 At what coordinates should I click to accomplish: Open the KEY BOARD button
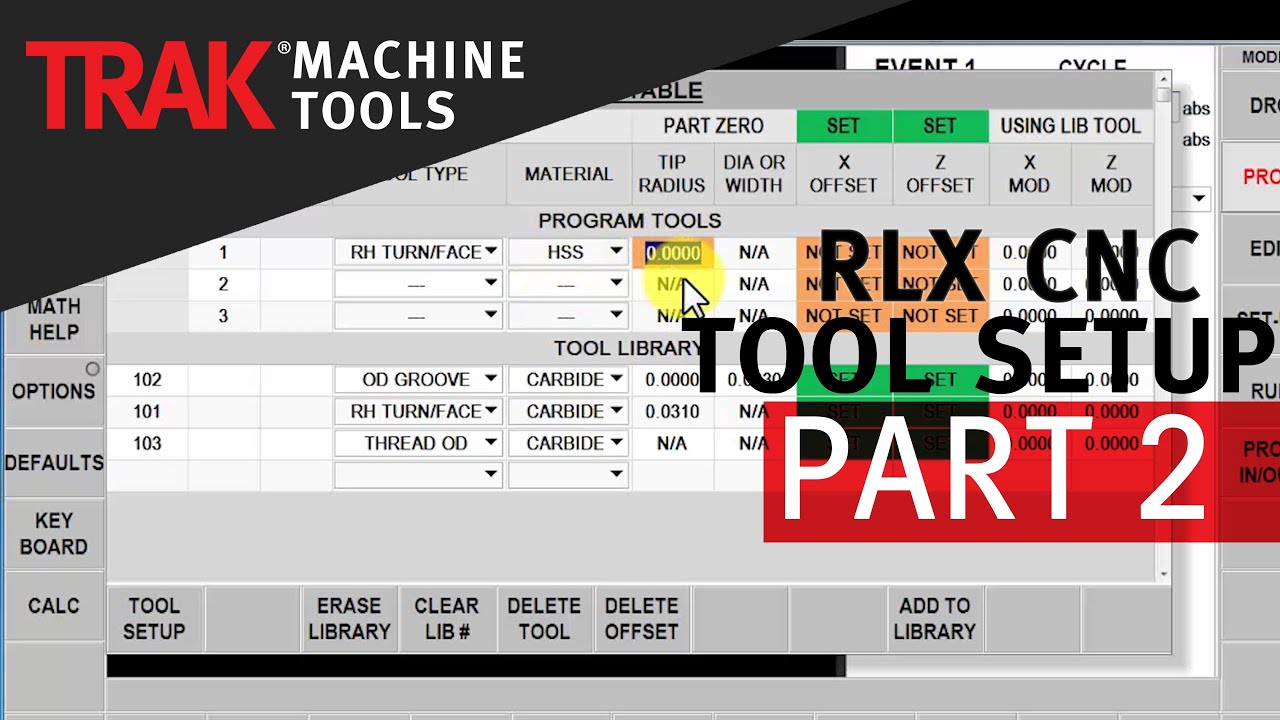coord(53,534)
